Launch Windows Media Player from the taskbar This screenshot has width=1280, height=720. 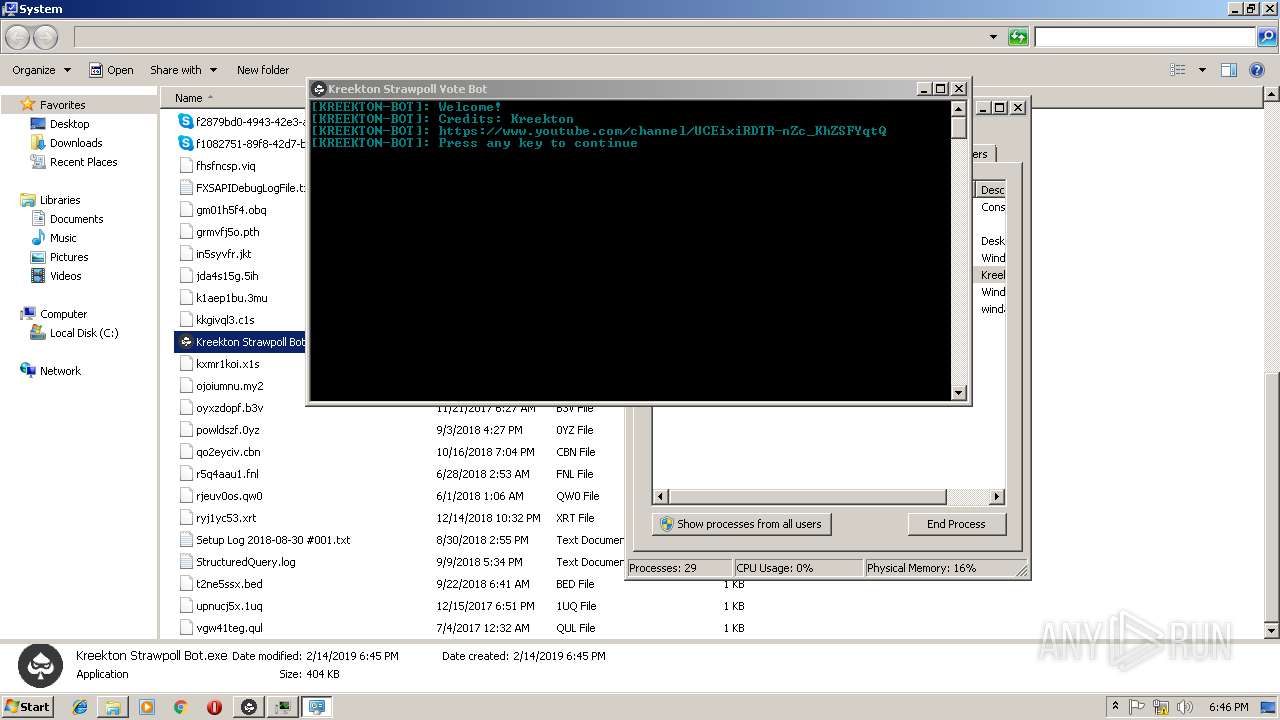[x=147, y=707]
